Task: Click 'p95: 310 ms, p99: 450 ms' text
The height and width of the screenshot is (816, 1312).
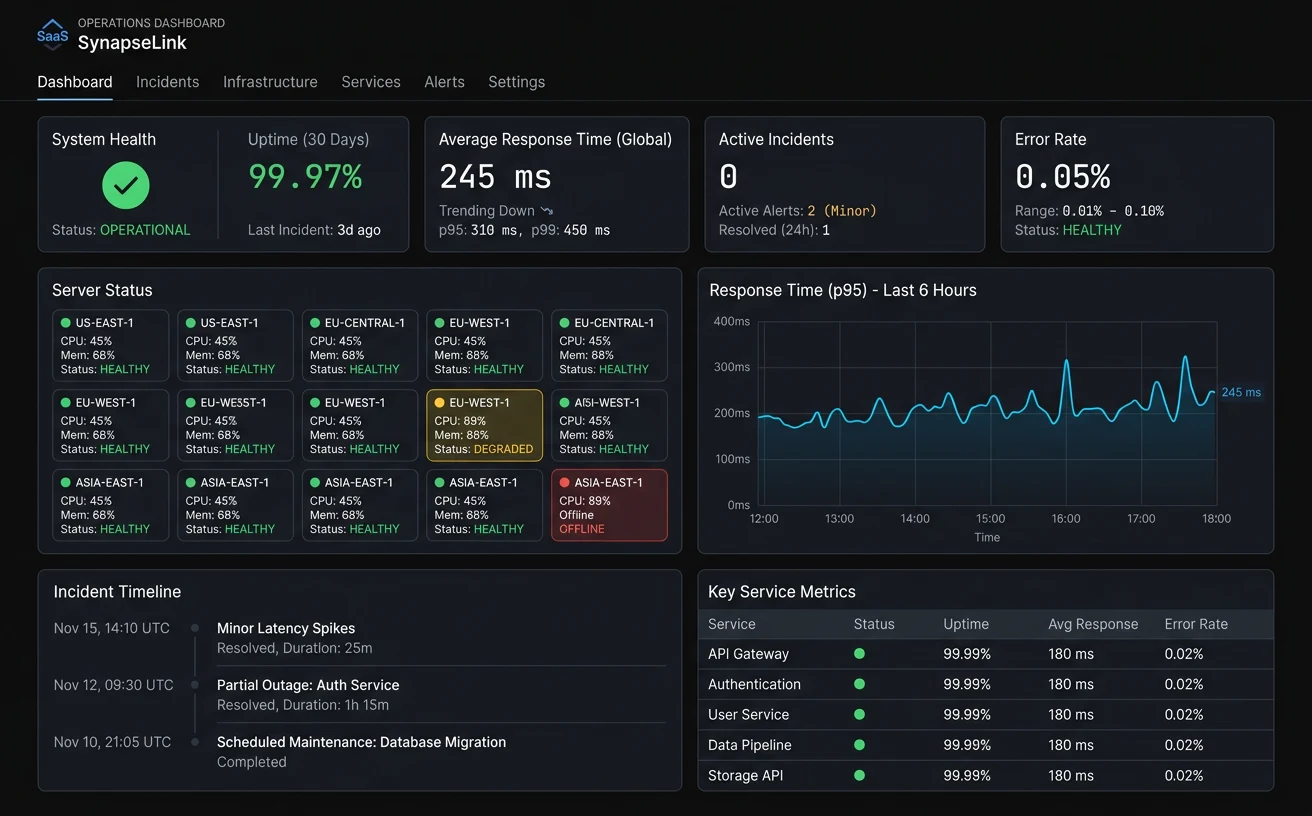Action: click(x=524, y=230)
